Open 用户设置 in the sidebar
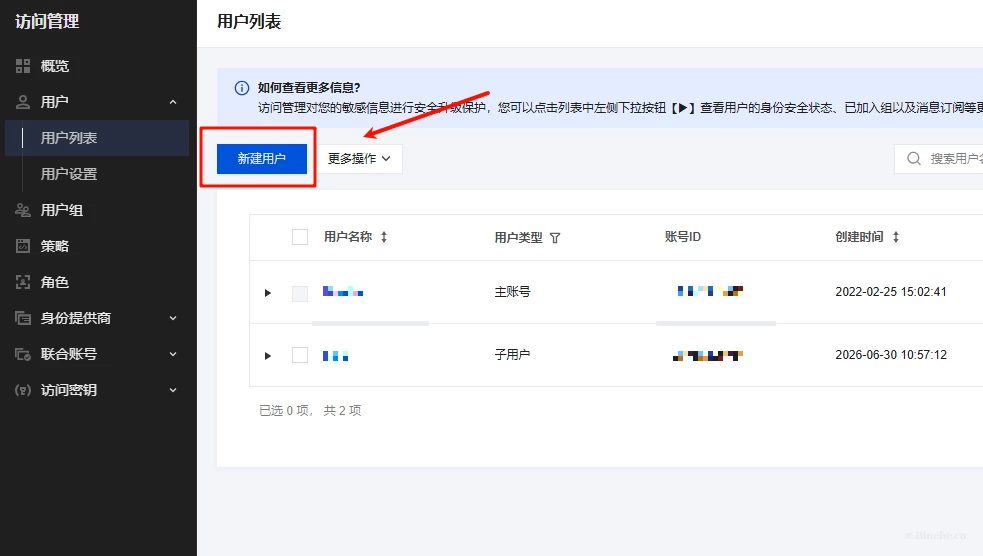The height and width of the screenshot is (556, 983). 69,174
